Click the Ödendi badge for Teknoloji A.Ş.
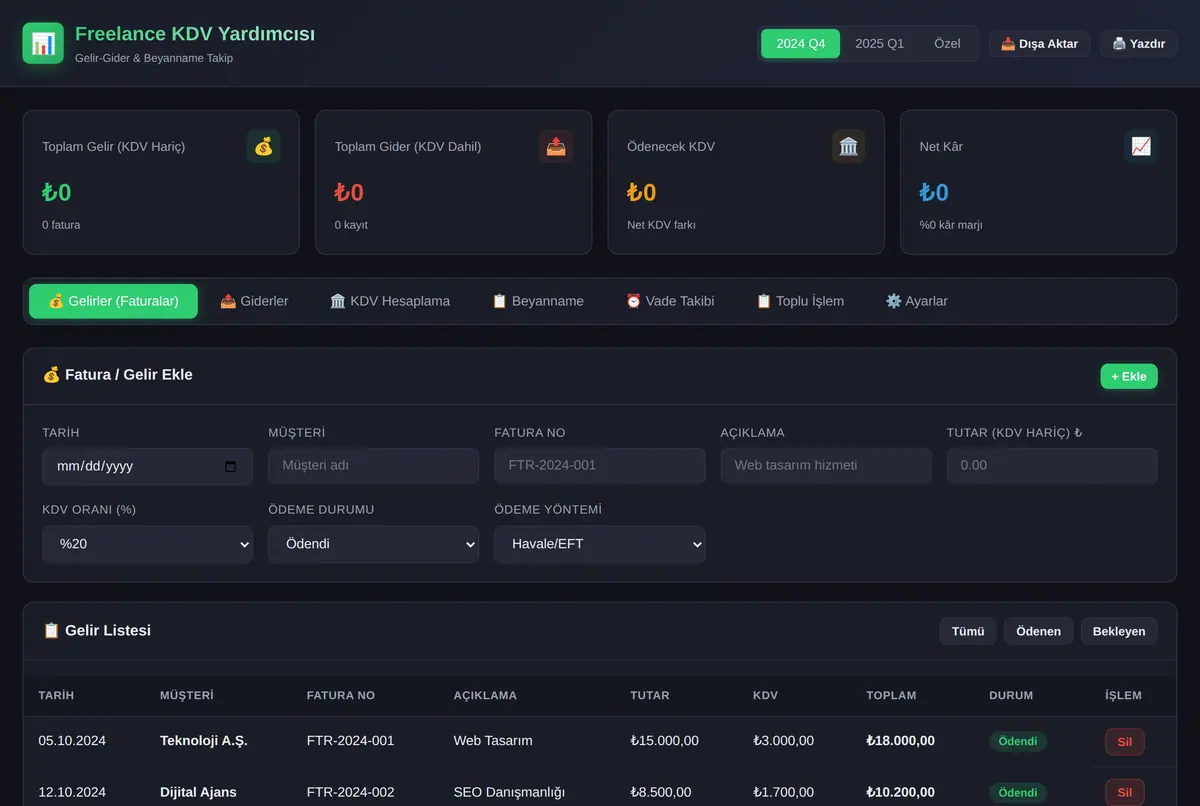The height and width of the screenshot is (806, 1200). (x=1018, y=741)
